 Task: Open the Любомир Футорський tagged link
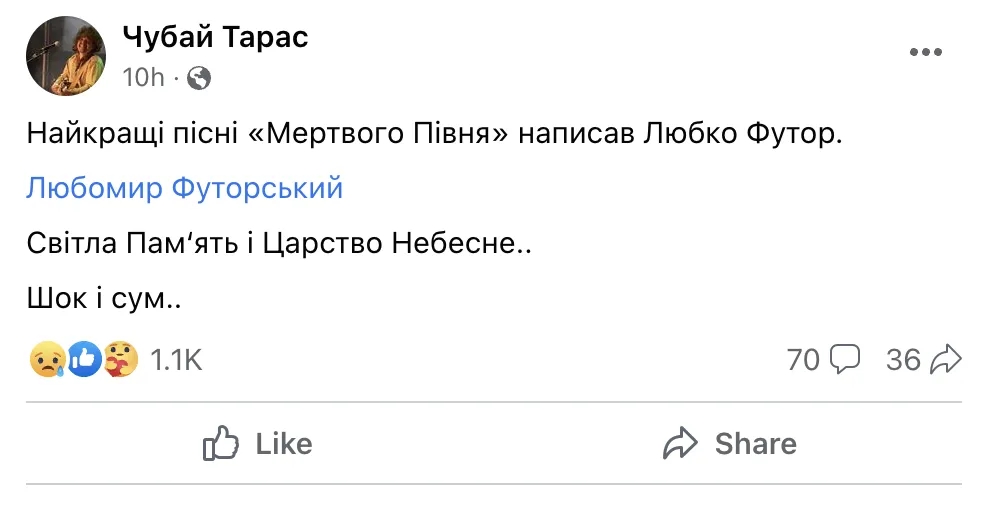[184, 187]
